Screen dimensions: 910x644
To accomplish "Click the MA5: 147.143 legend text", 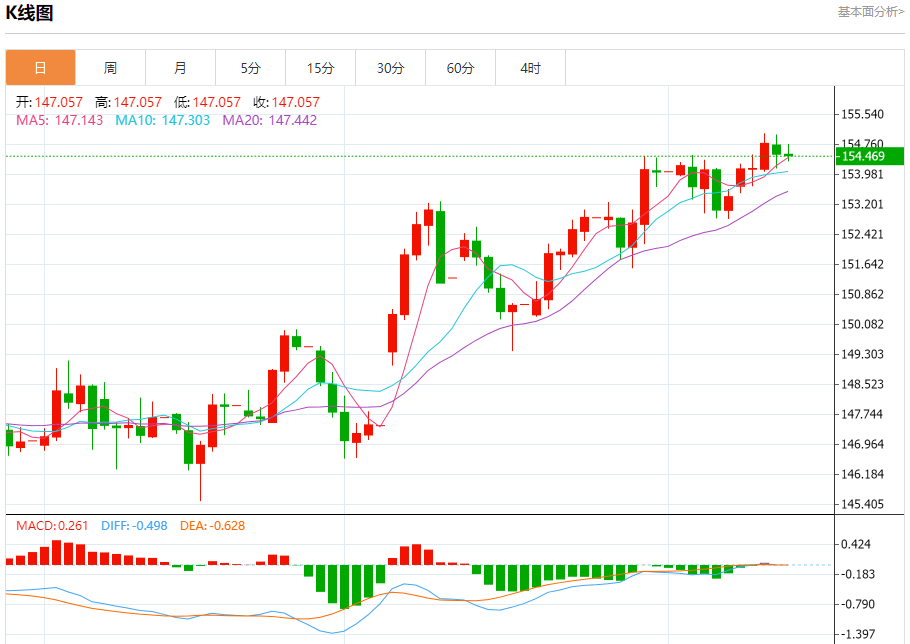I will click(59, 120).
